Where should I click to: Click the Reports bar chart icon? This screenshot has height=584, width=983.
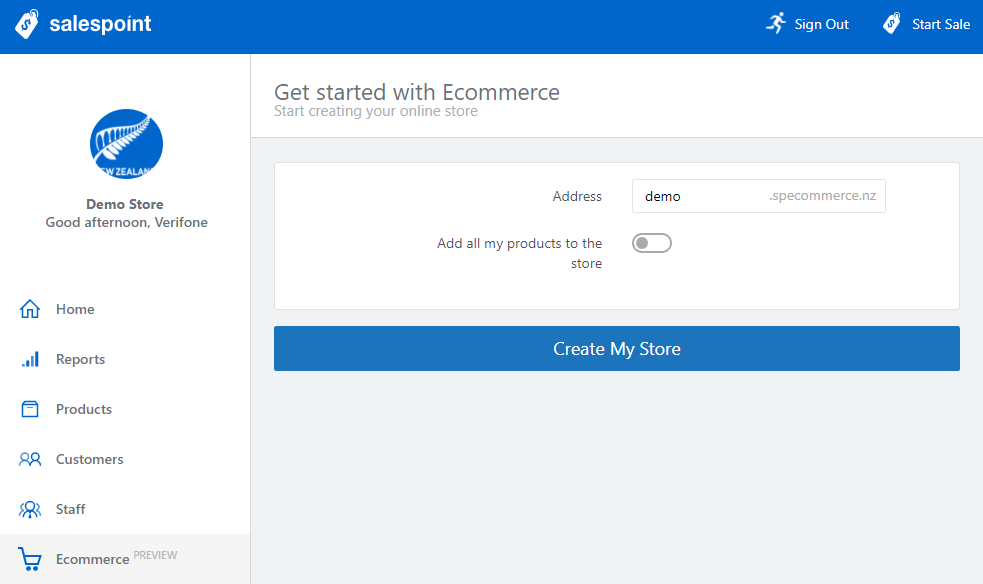click(30, 359)
